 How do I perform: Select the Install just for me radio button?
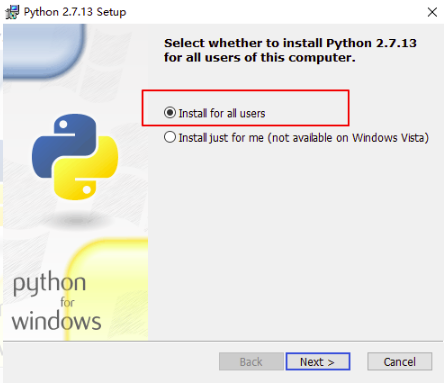[170, 137]
